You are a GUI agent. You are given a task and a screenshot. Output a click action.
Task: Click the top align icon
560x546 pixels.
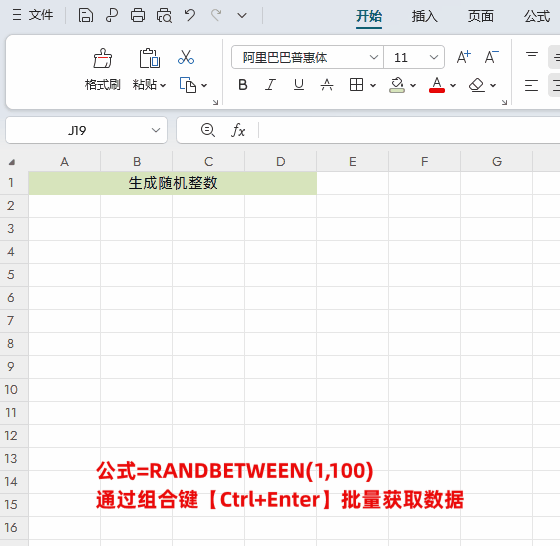[x=532, y=56]
